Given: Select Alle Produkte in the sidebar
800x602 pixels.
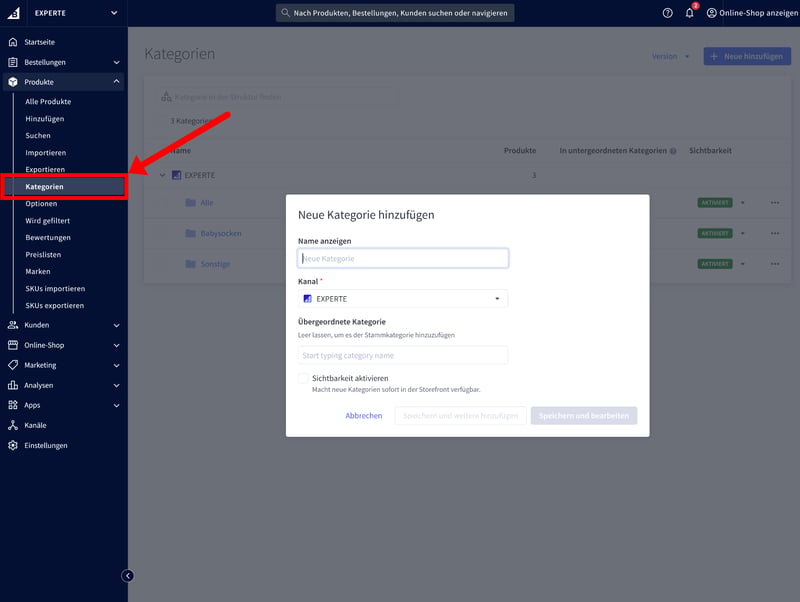Looking at the screenshot, I should (x=48, y=101).
